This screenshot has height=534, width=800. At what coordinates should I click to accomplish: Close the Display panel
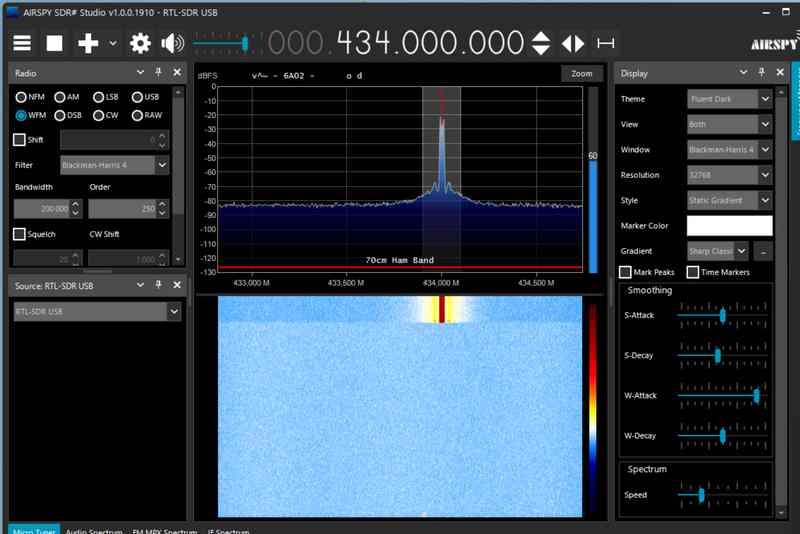(780, 72)
